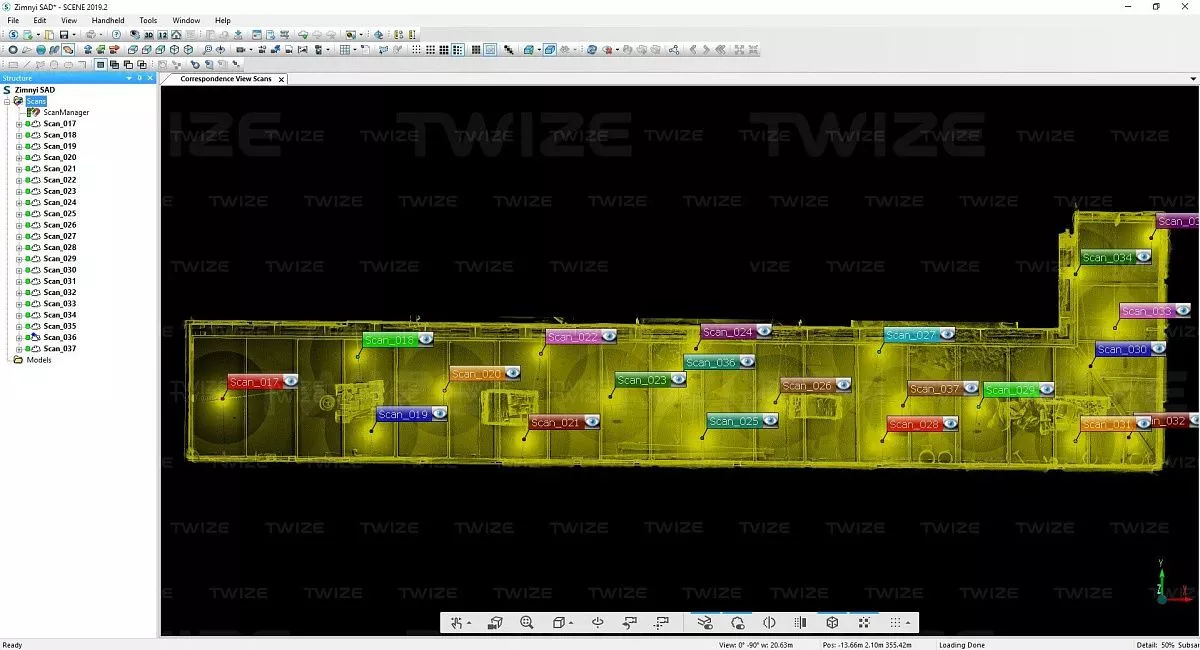Click the cube icon in the bottom toolbar
The height and width of the screenshot is (650, 1200).
(832, 623)
